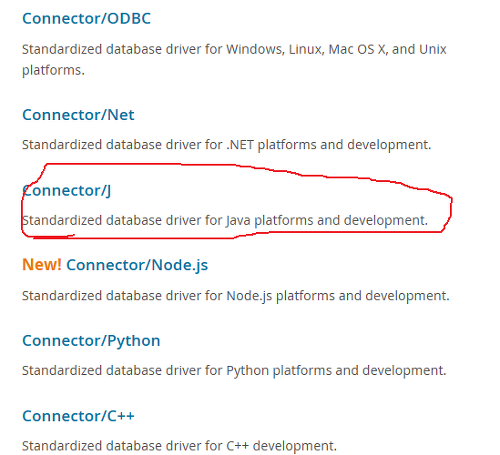500x455 pixels.
Task: Click the .NET platforms driver description
Action: point(227,145)
